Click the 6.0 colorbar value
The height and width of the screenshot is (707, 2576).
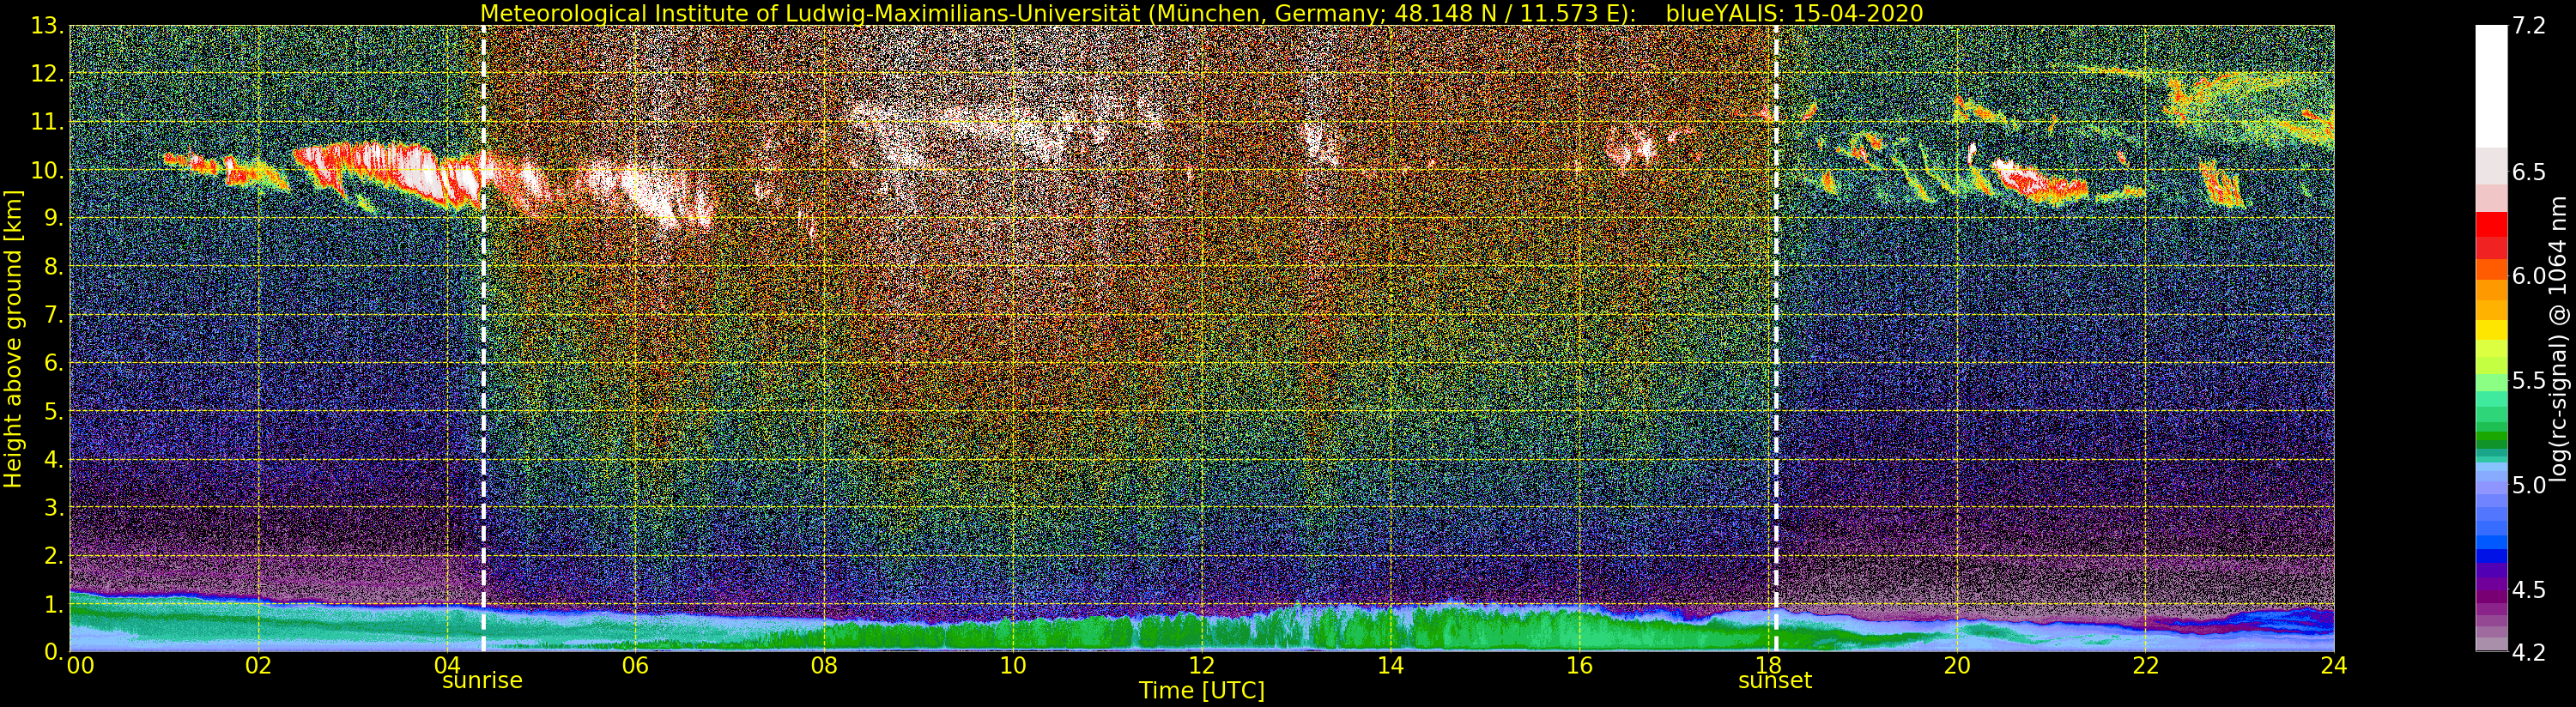tap(2529, 276)
